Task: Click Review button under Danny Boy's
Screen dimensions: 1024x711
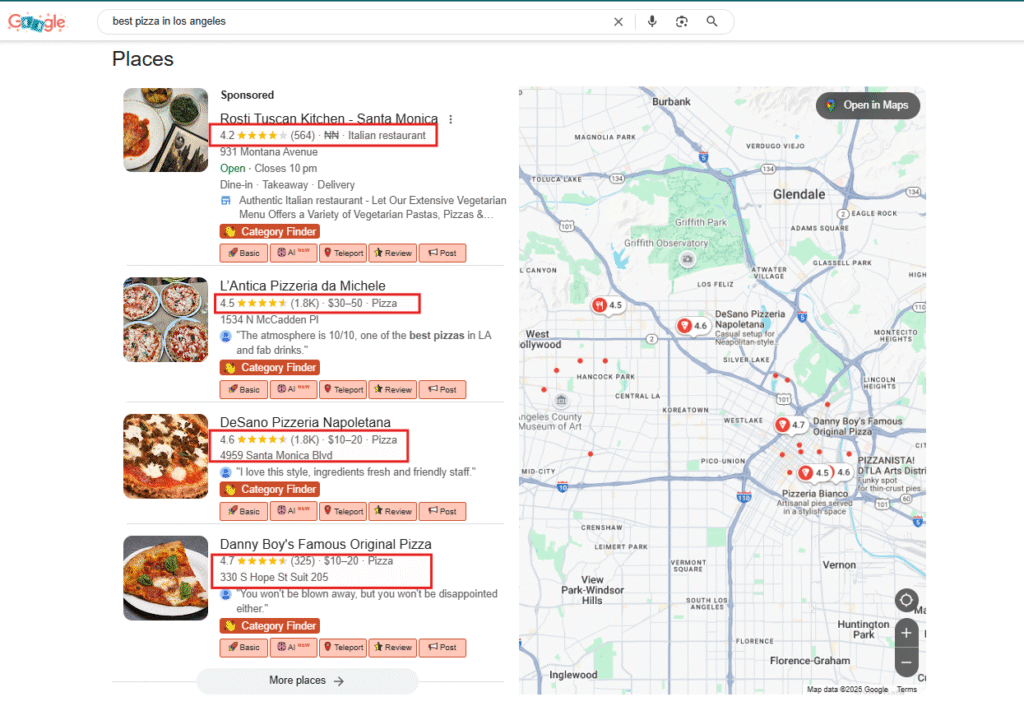Action: point(392,647)
